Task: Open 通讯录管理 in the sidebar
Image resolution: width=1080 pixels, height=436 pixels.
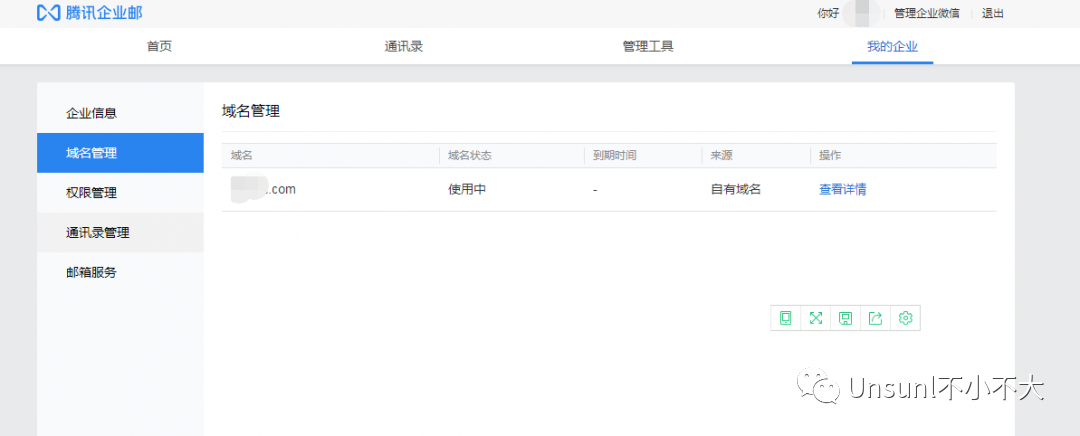Action: point(121,233)
